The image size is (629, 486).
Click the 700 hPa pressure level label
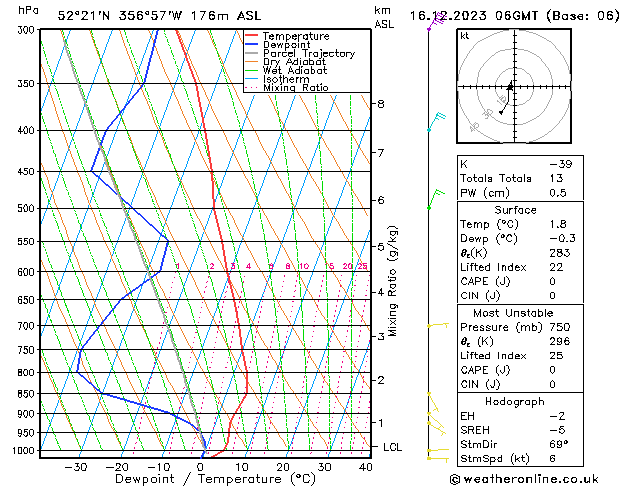[28, 326]
